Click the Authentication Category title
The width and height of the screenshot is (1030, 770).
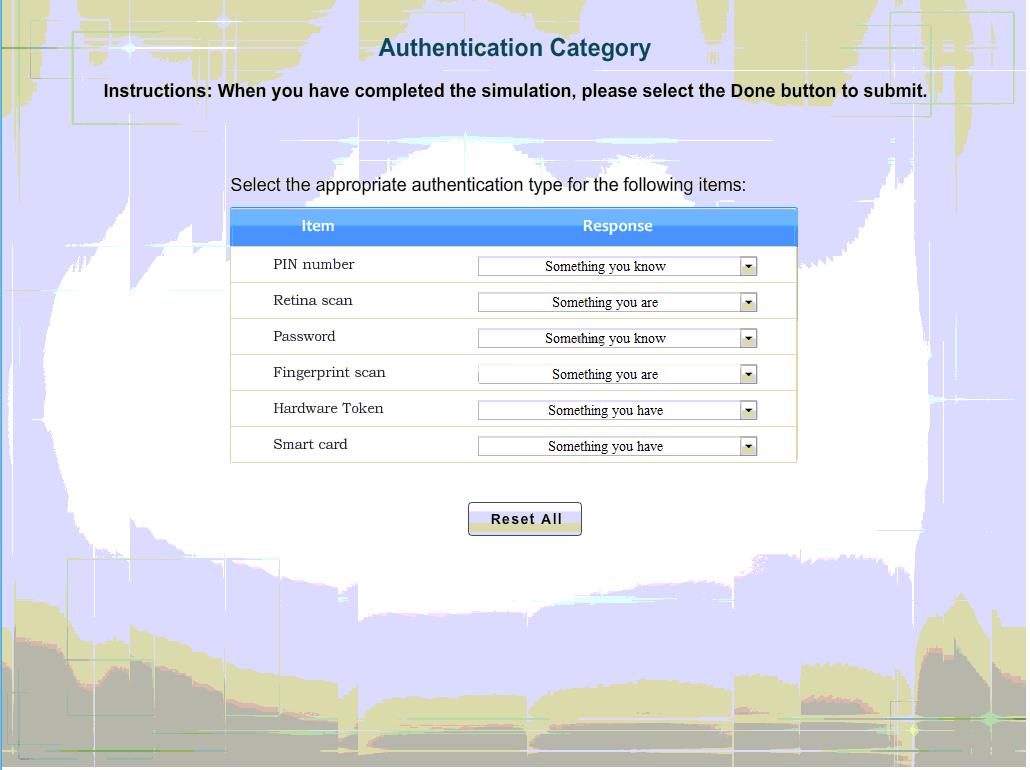(515, 48)
